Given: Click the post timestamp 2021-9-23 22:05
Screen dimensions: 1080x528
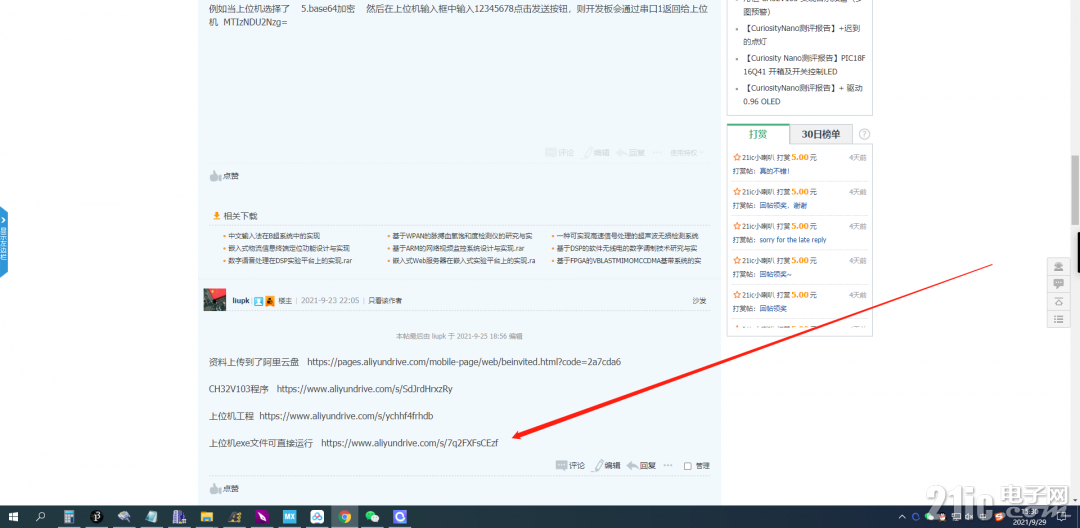Looking at the screenshot, I should [x=330, y=301].
